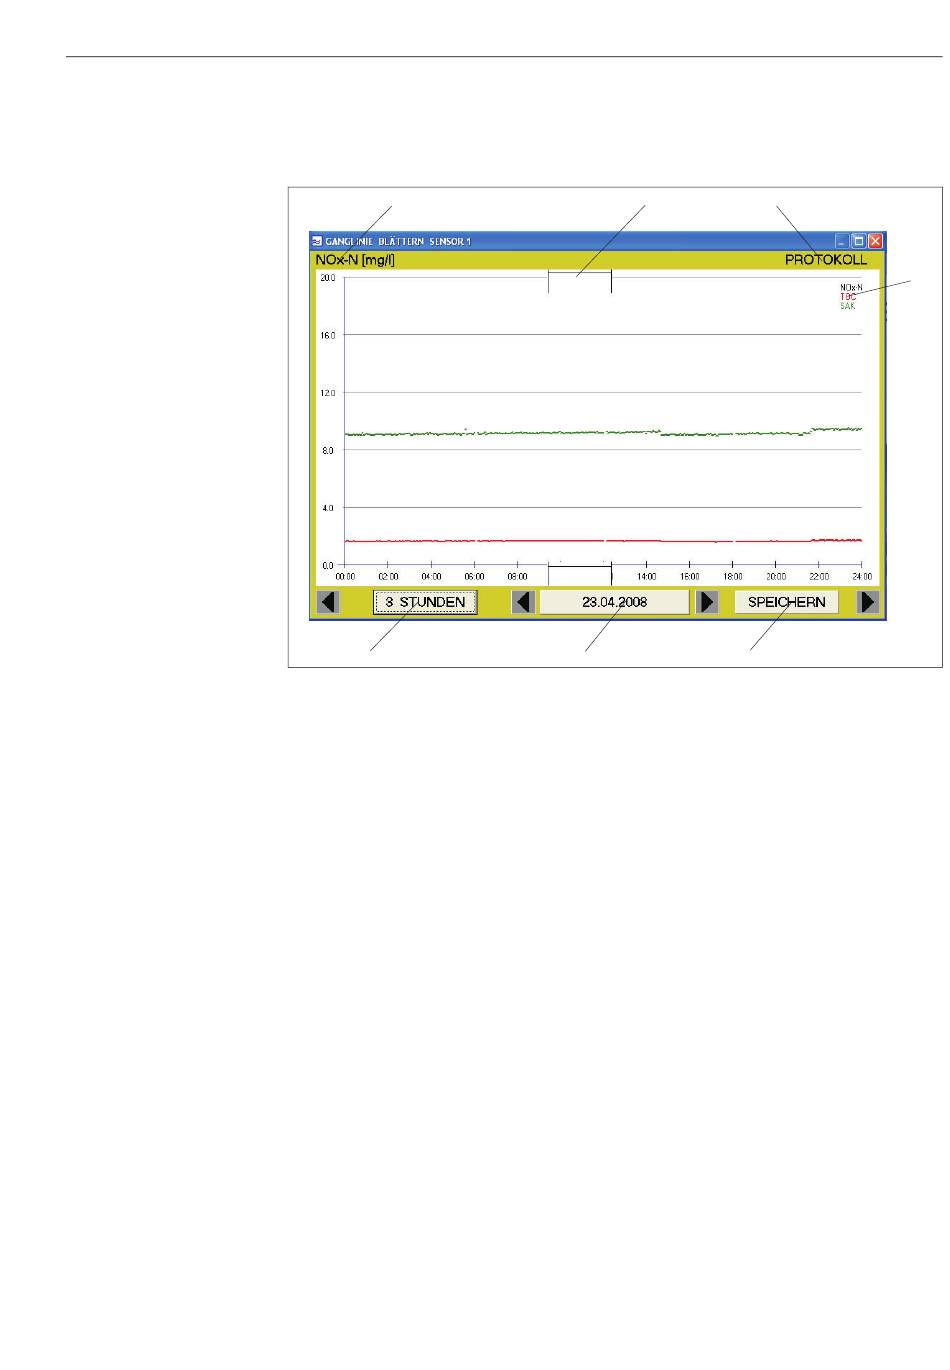Go to previous day arrow beside date
950x1370 pixels.
[522, 602]
